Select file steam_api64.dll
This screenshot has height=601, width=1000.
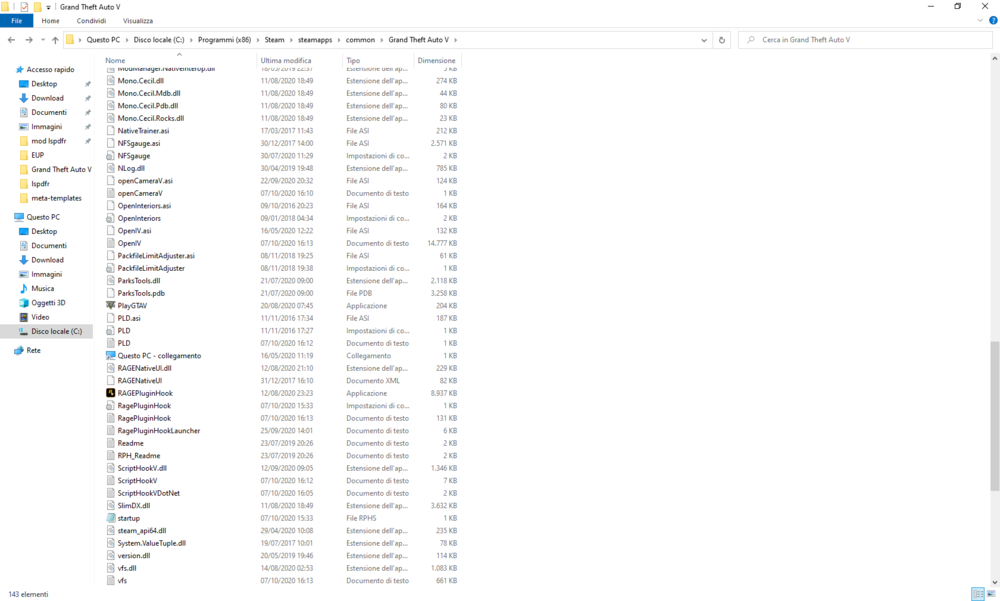click(x=142, y=530)
